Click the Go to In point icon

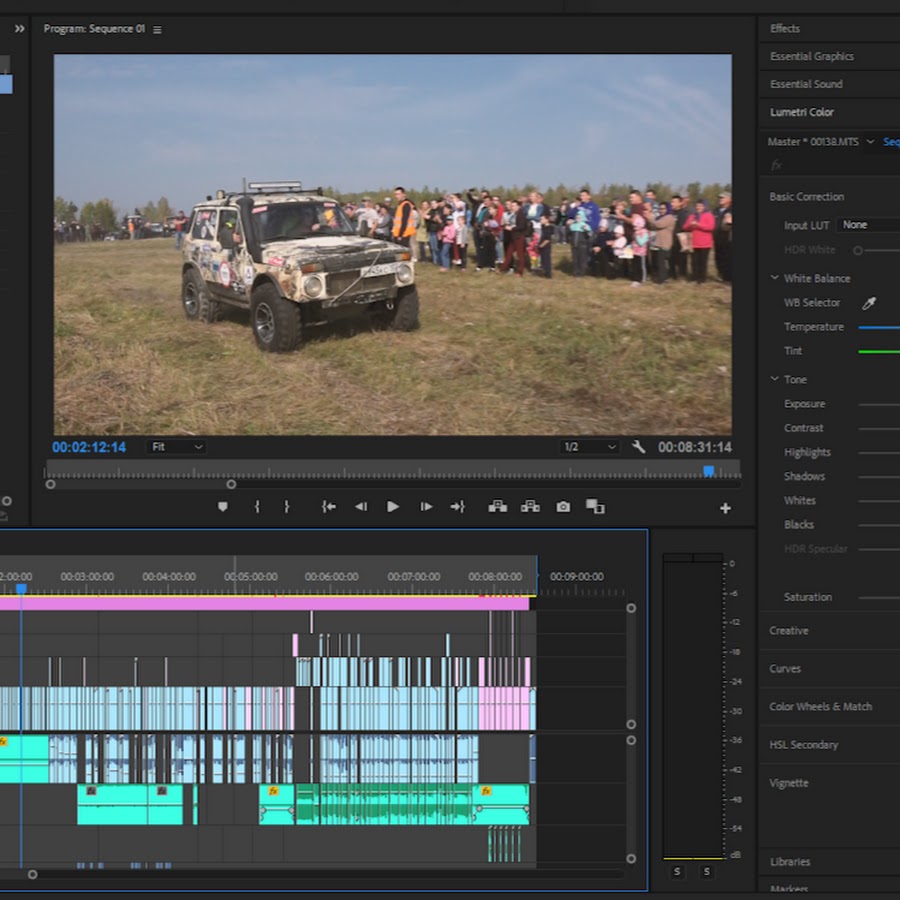[x=328, y=507]
